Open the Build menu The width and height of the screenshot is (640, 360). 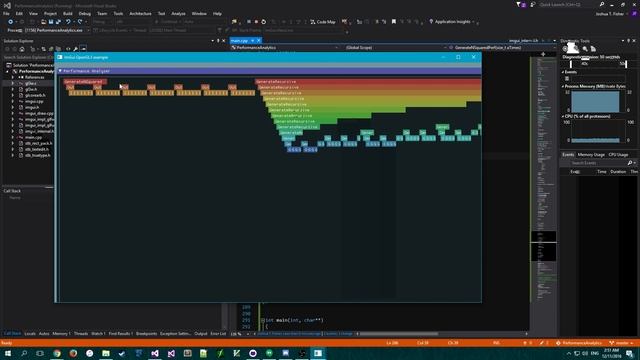click(68, 13)
